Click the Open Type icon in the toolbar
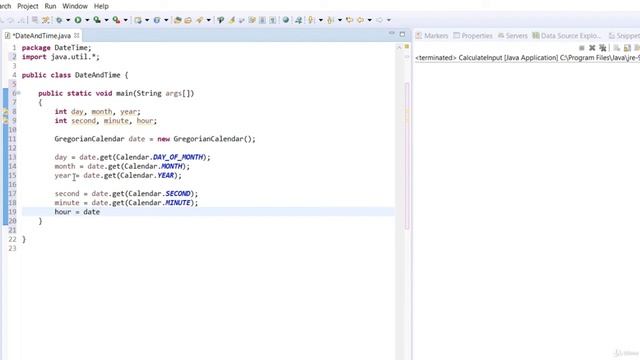The height and width of the screenshot is (360, 640). coord(178,20)
